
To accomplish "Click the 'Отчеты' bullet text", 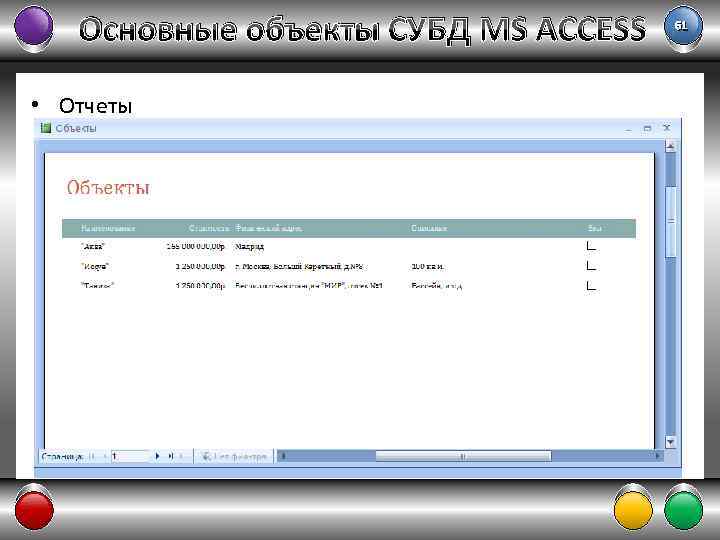I will pyautogui.click(x=96, y=106).
